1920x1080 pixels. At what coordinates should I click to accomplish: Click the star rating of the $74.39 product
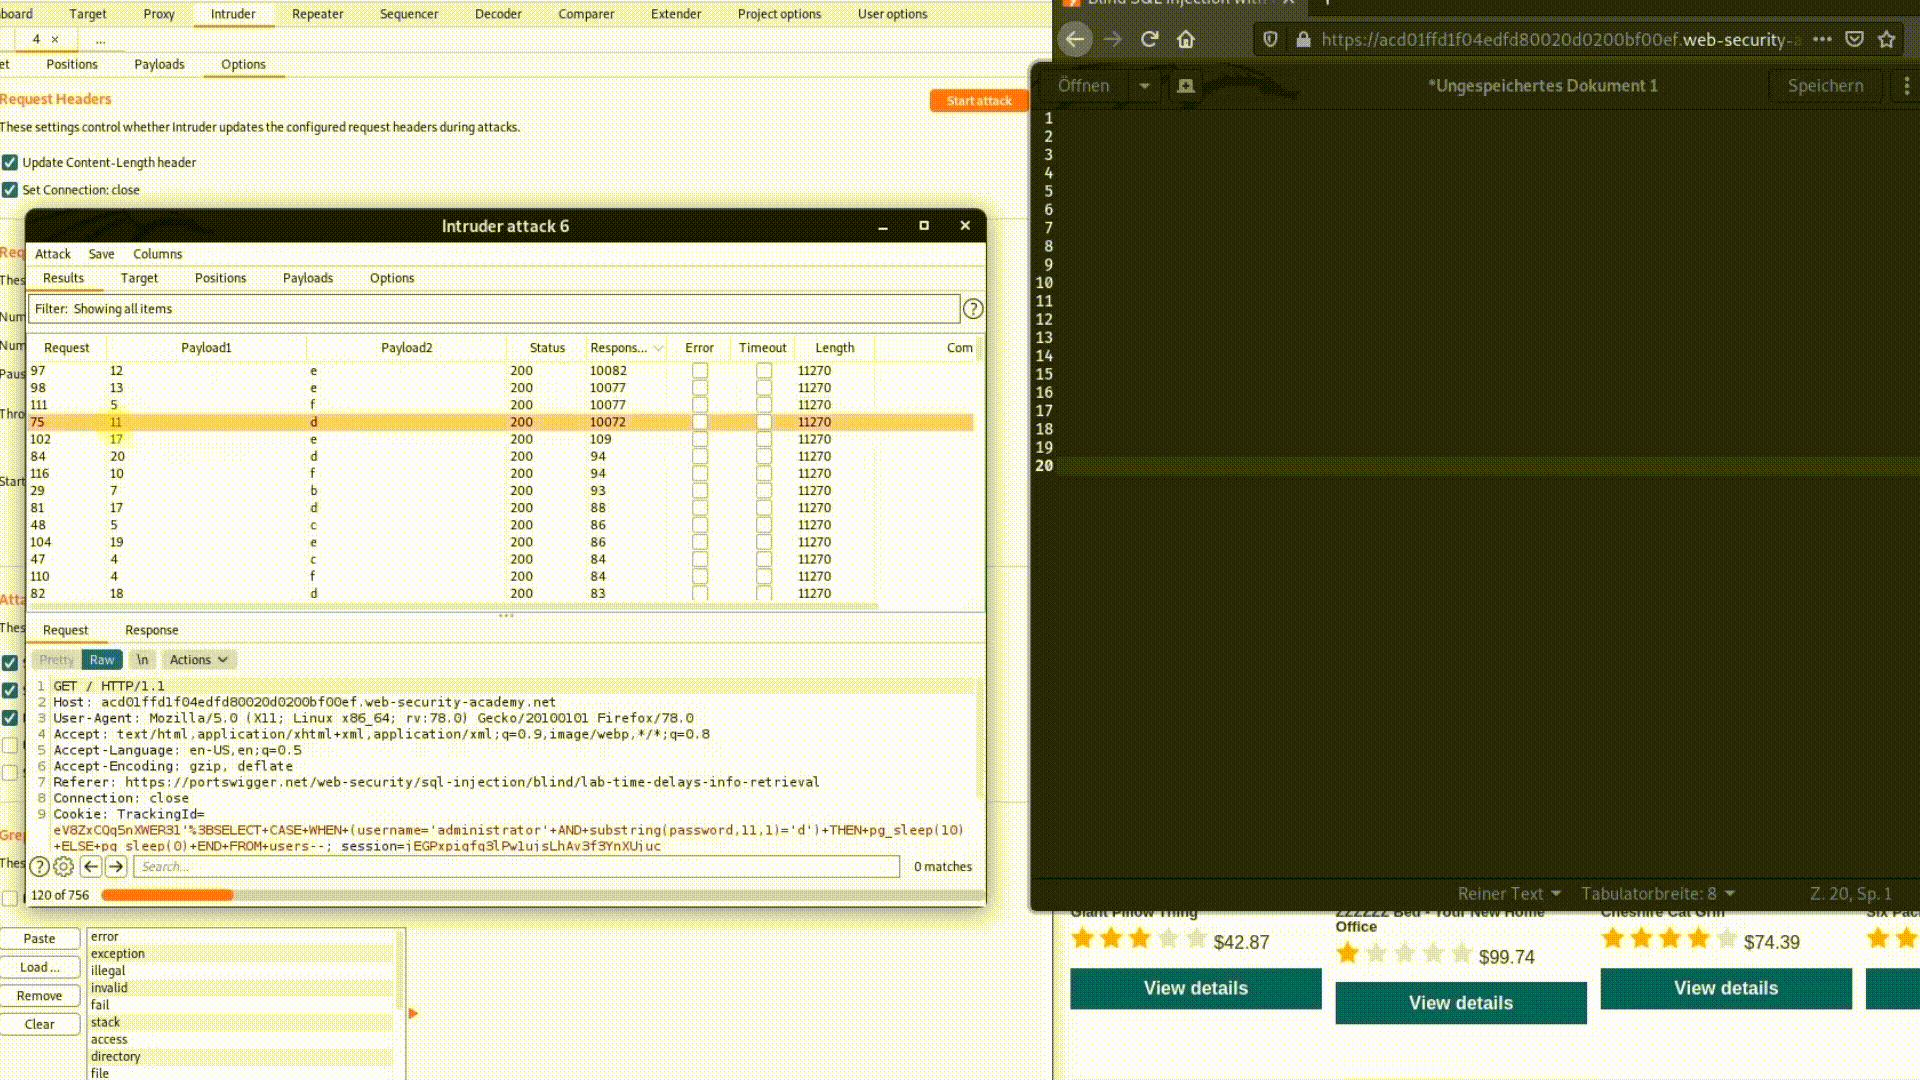pyautogui.click(x=1669, y=938)
